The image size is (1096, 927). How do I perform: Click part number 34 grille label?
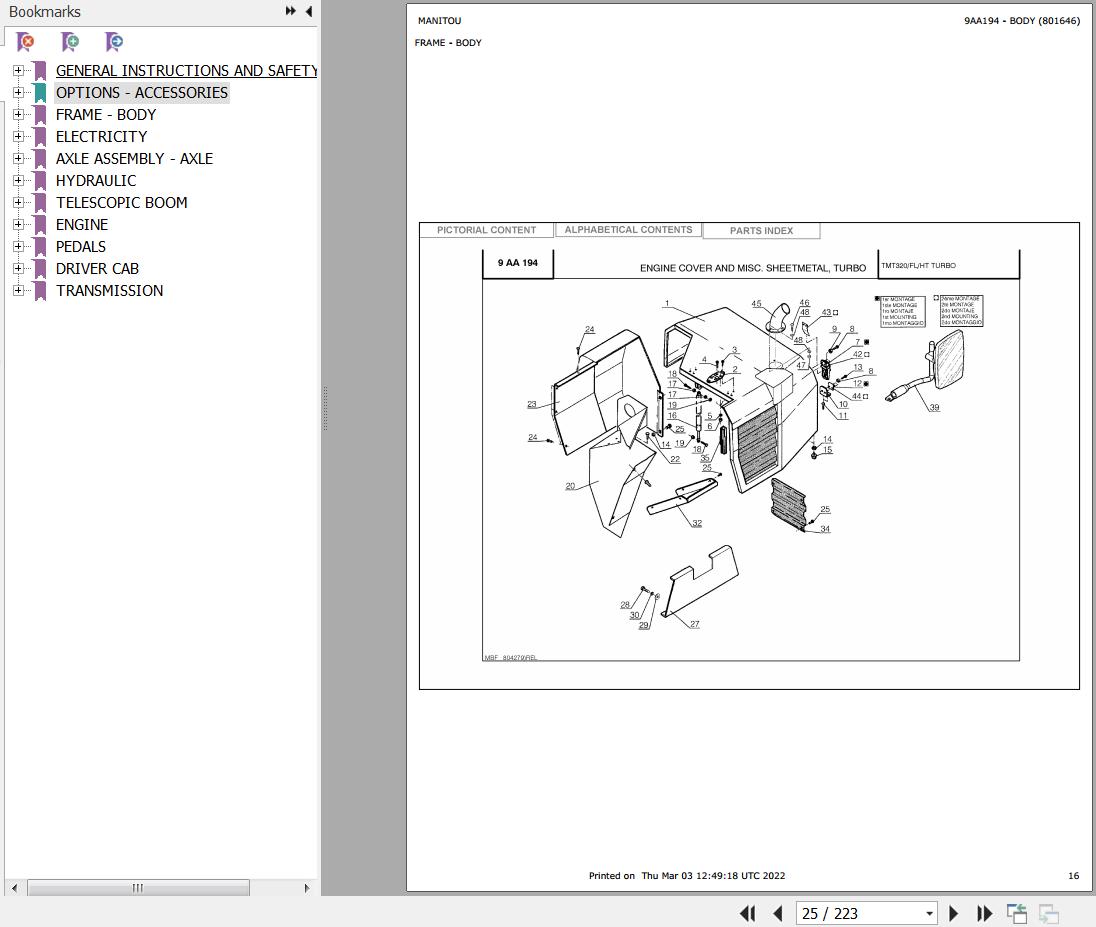pos(825,529)
